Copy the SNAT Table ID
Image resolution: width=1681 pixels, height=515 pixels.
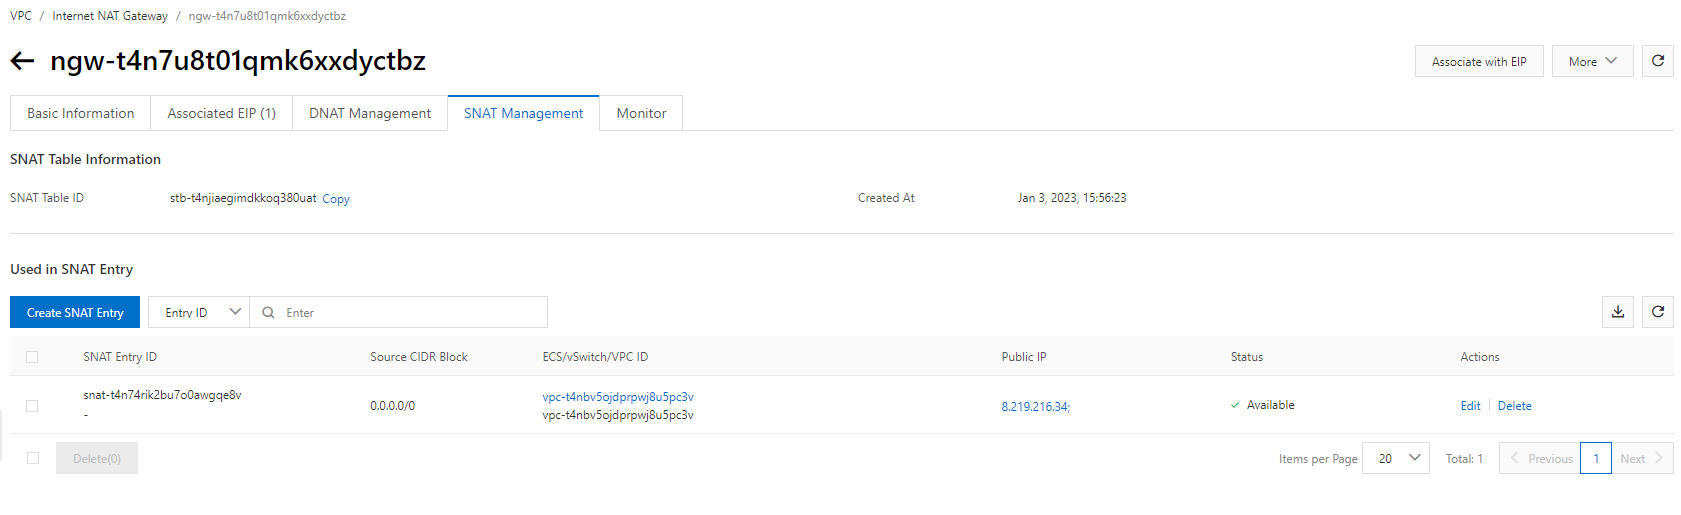[x=336, y=199]
